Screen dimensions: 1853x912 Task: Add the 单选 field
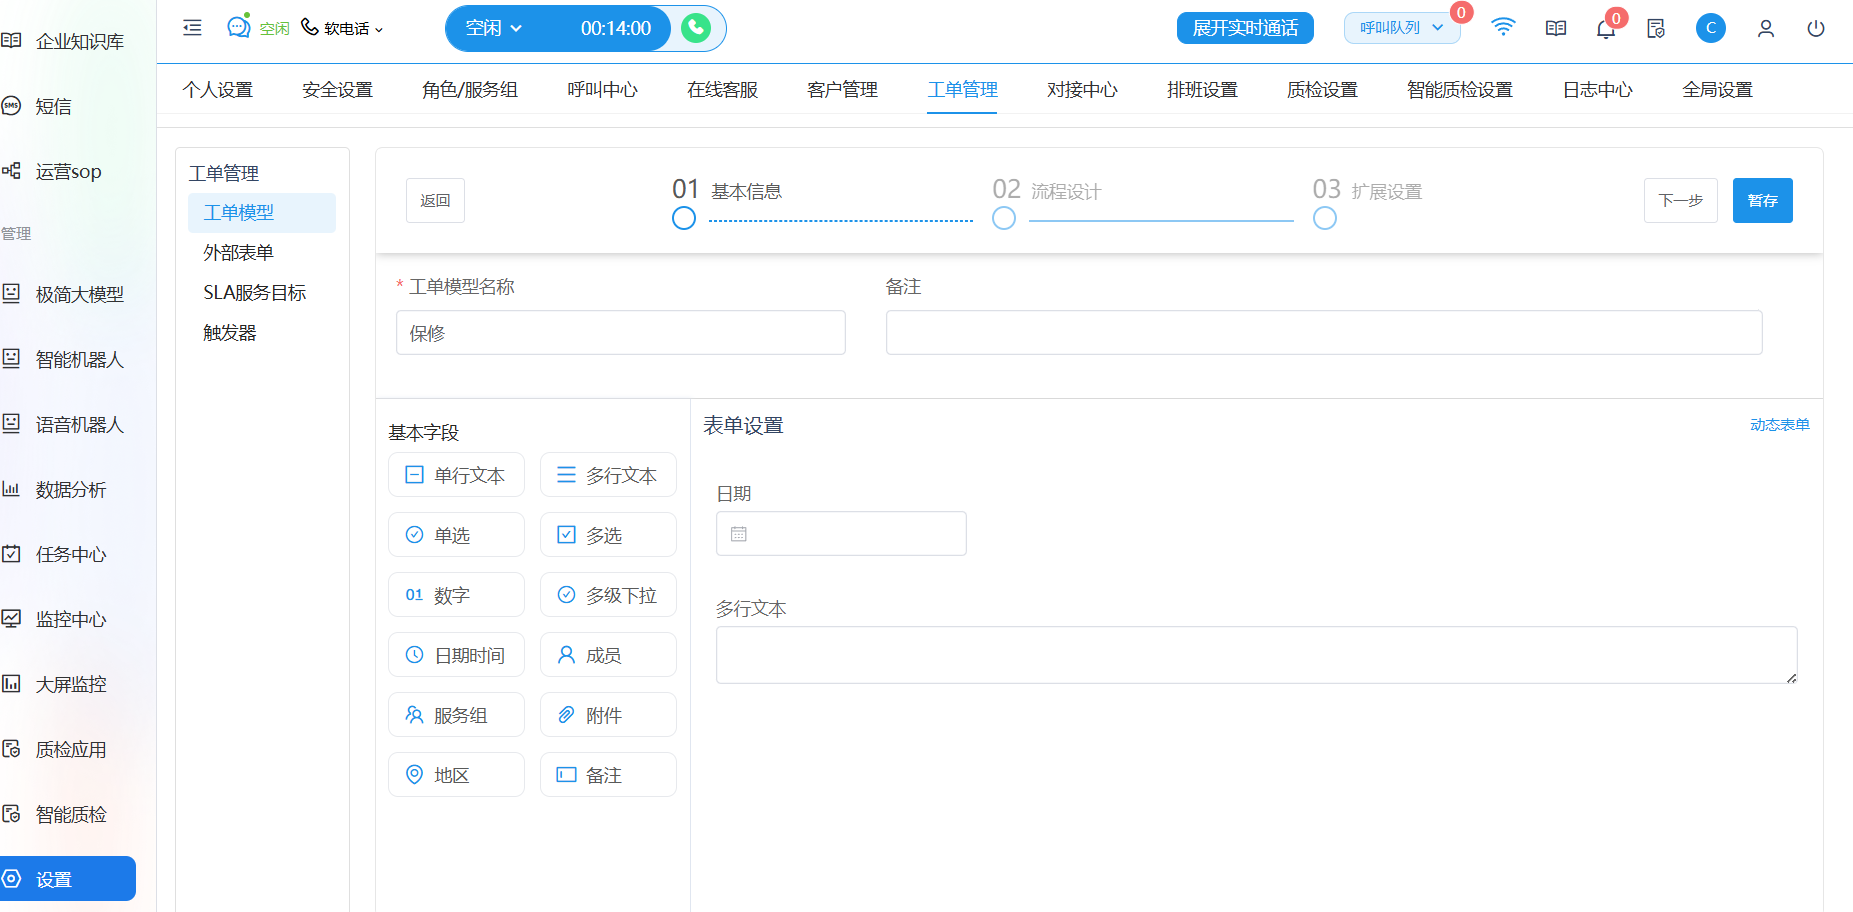click(456, 535)
